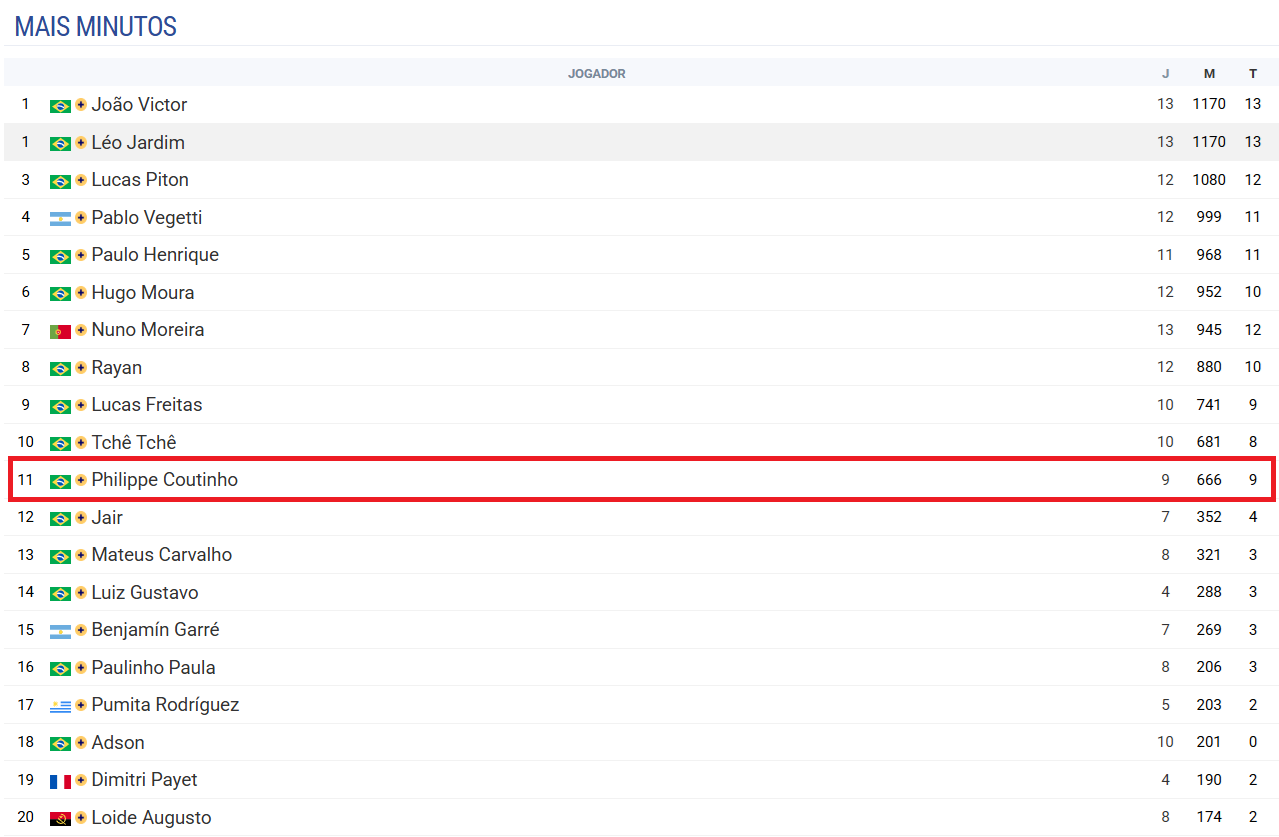Open Paulinho Paula player link

153,667
